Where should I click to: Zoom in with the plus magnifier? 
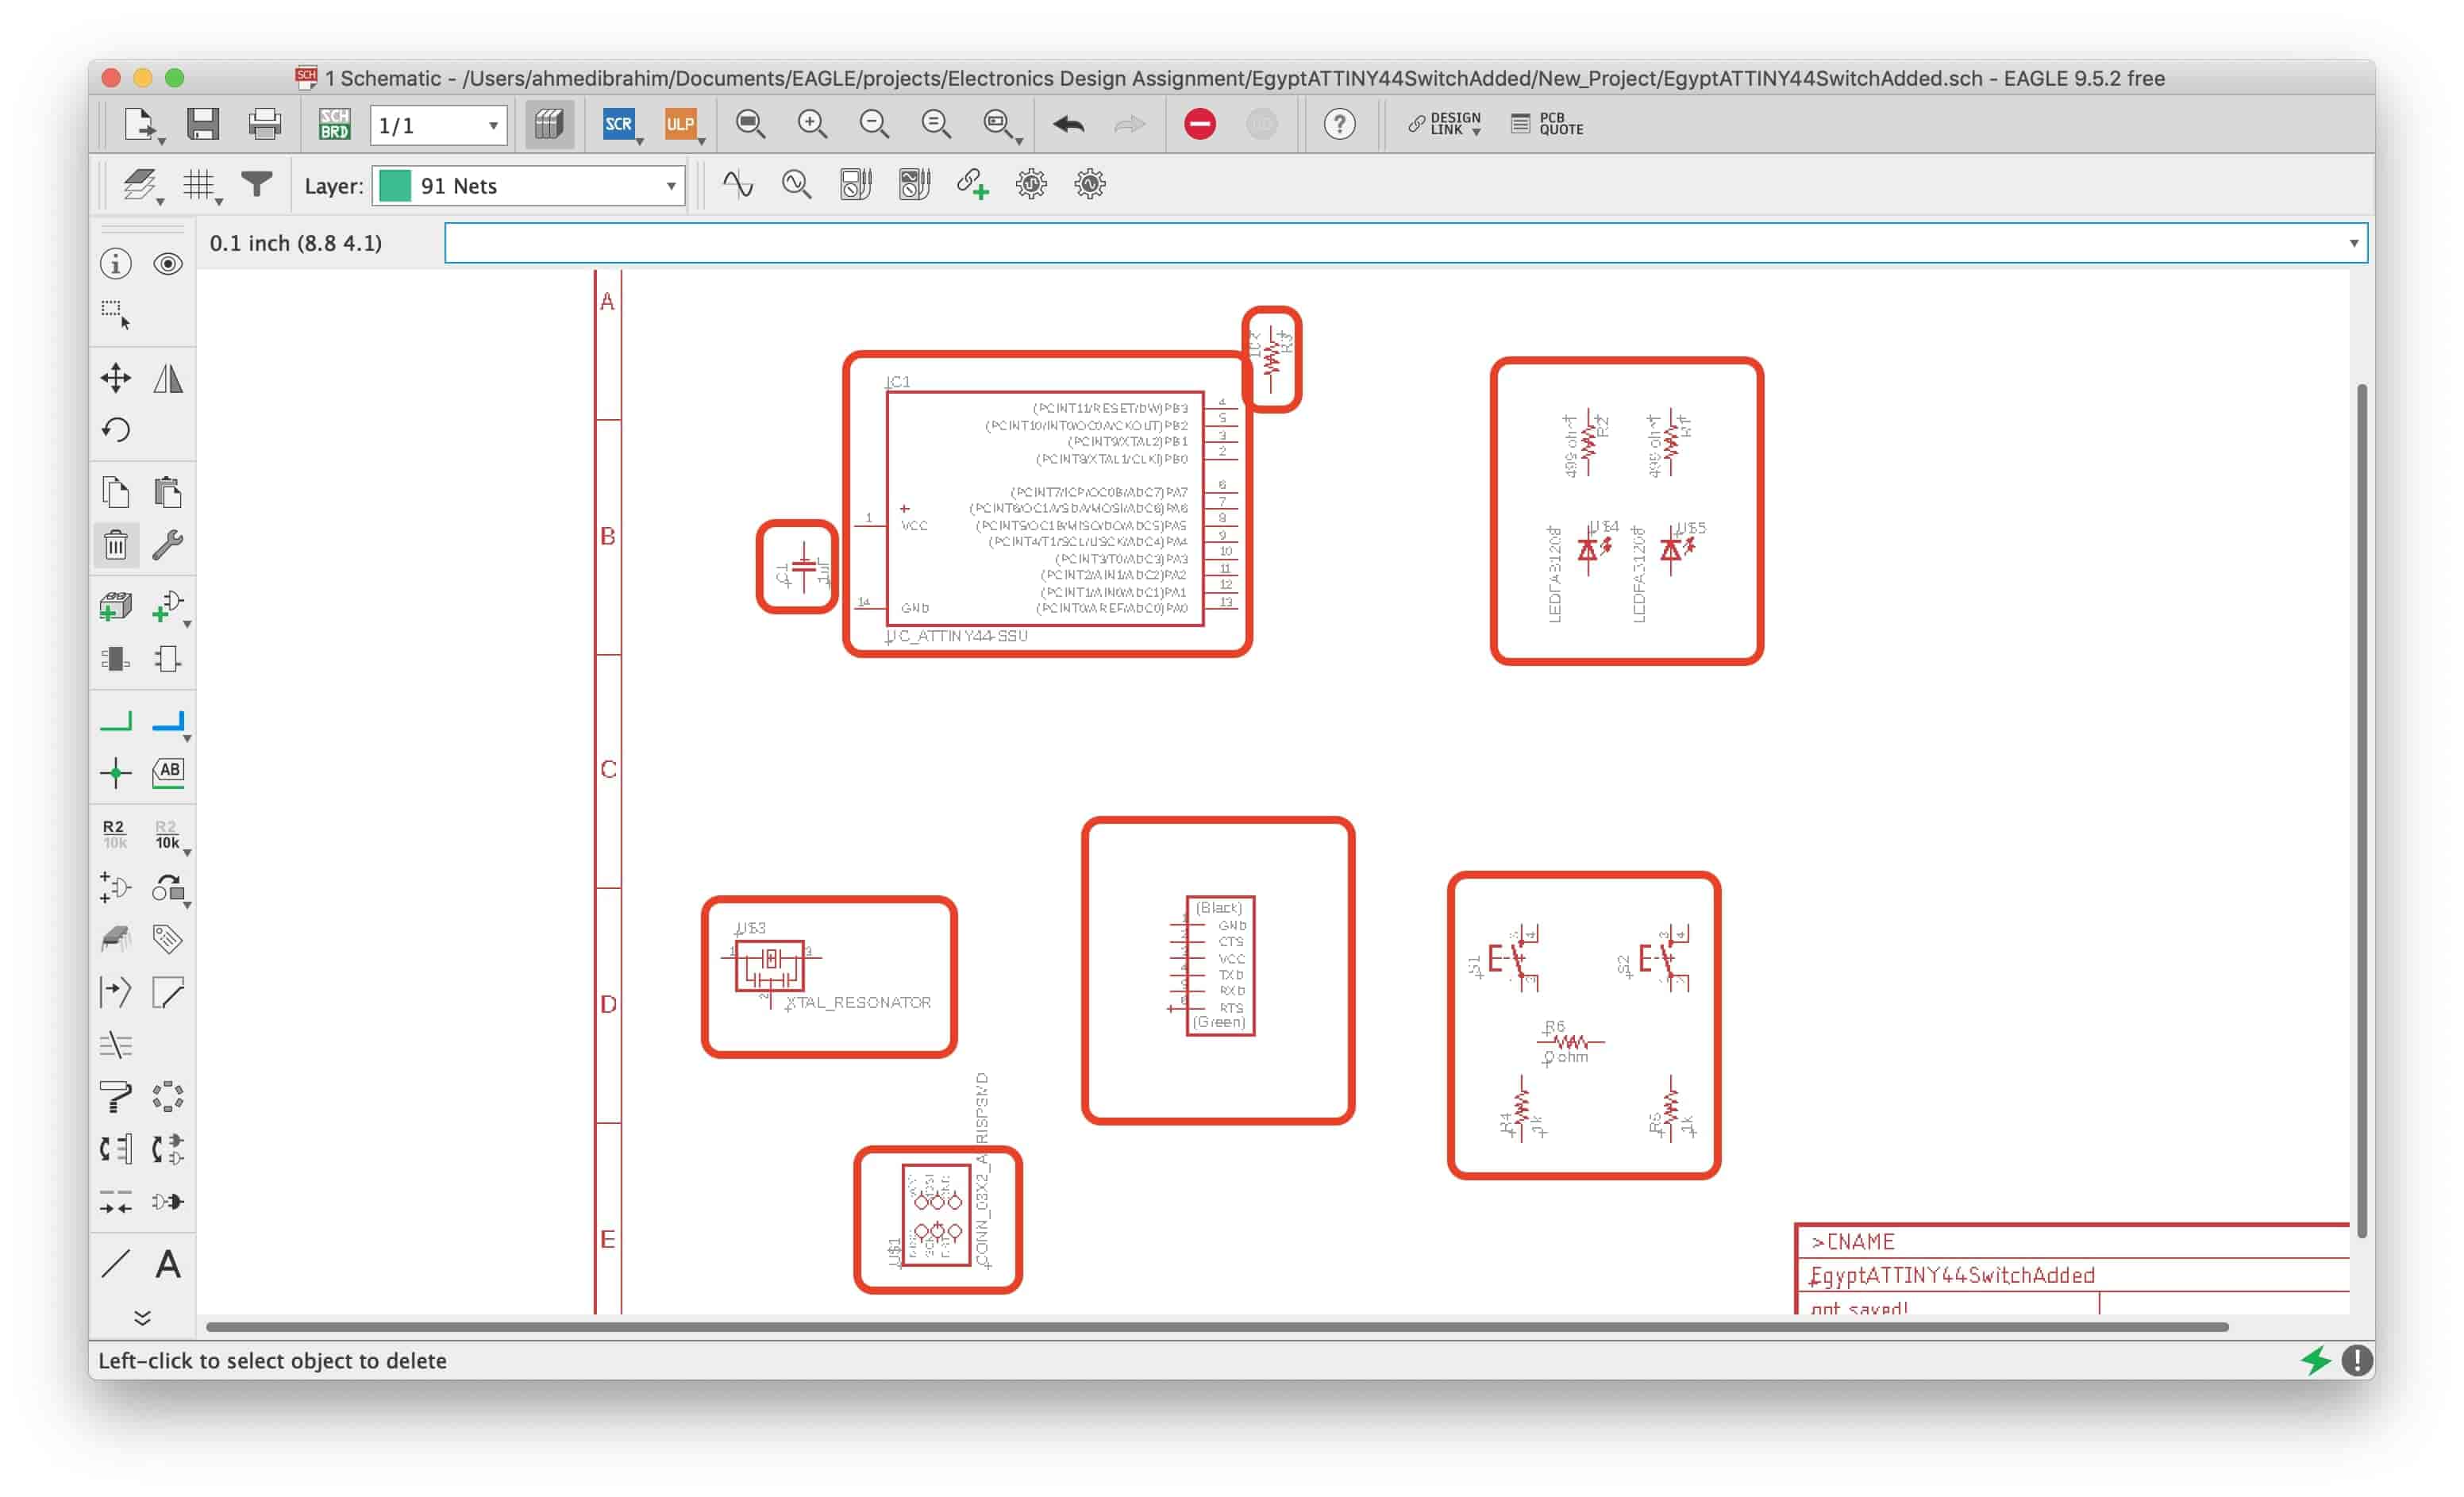point(812,124)
